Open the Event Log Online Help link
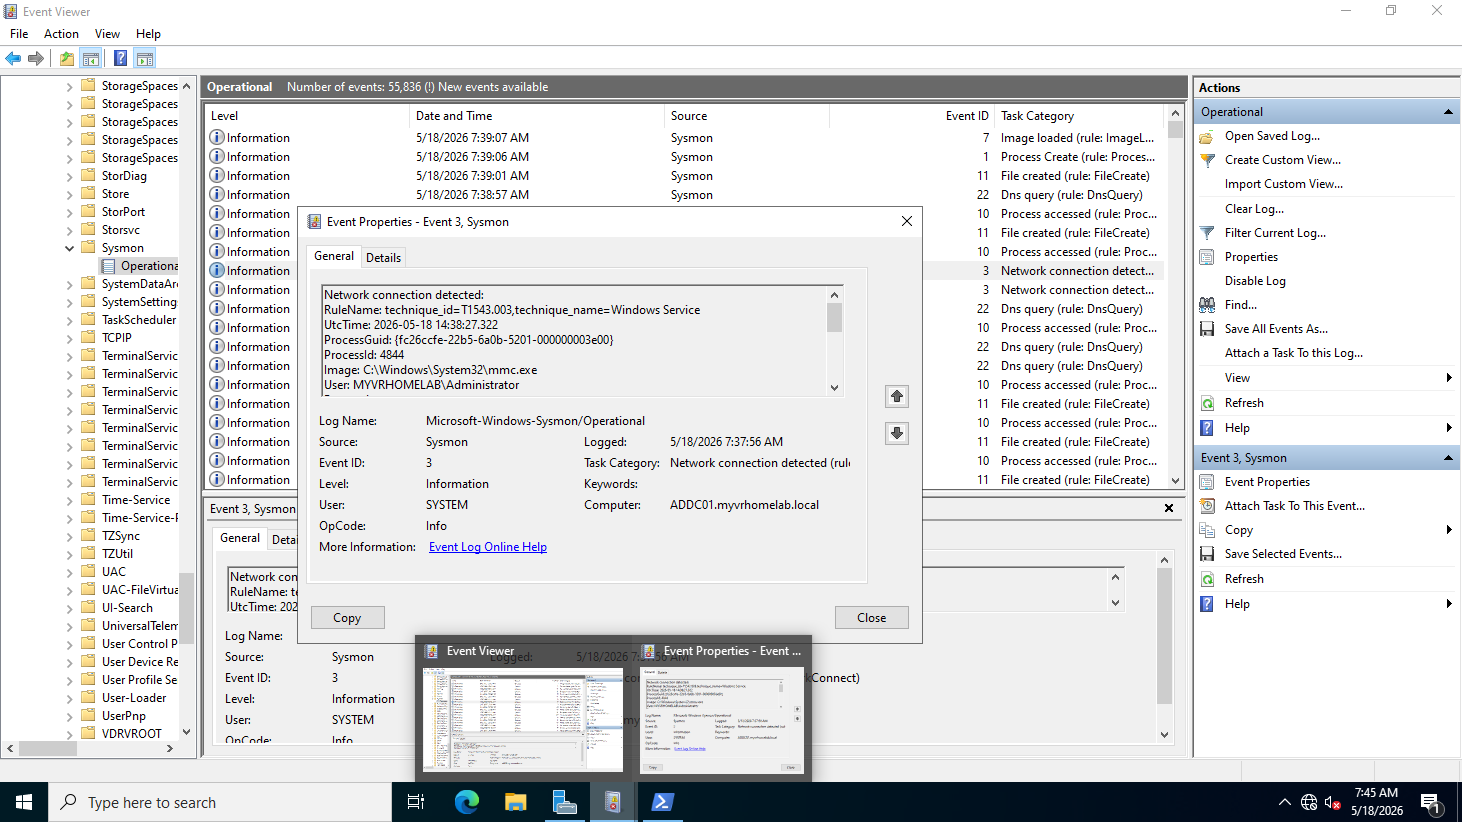Image resolution: width=1462 pixels, height=822 pixels. click(488, 547)
